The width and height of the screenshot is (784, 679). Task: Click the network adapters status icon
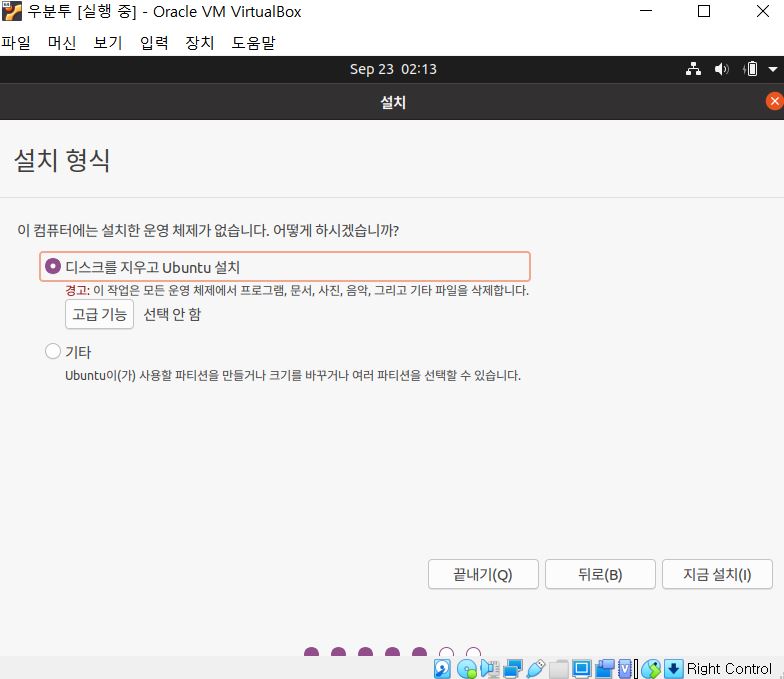click(x=513, y=668)
